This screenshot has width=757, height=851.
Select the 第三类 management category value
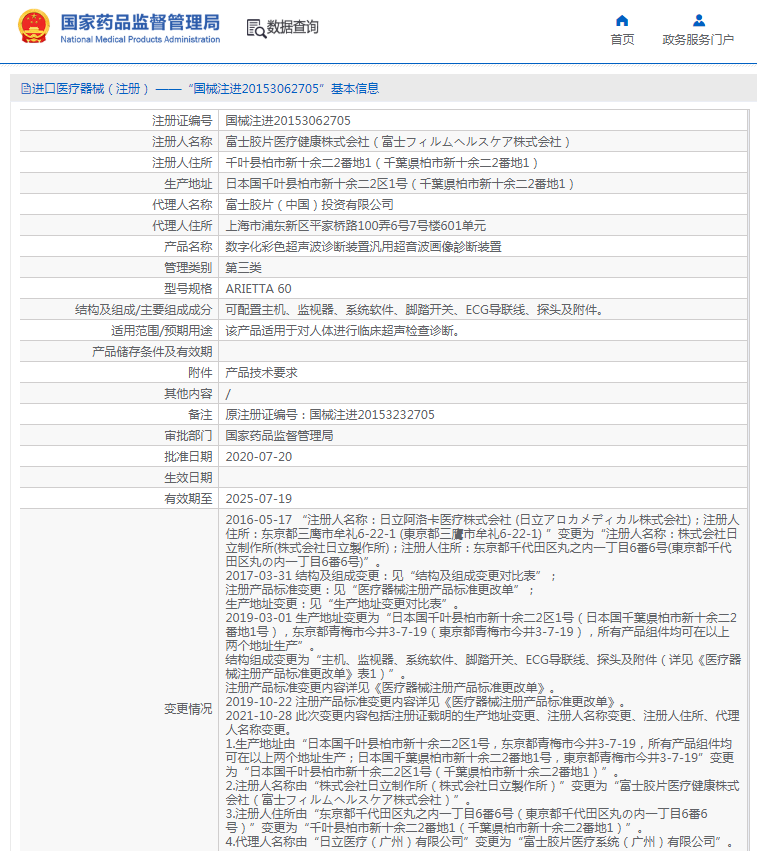(244, 268)
